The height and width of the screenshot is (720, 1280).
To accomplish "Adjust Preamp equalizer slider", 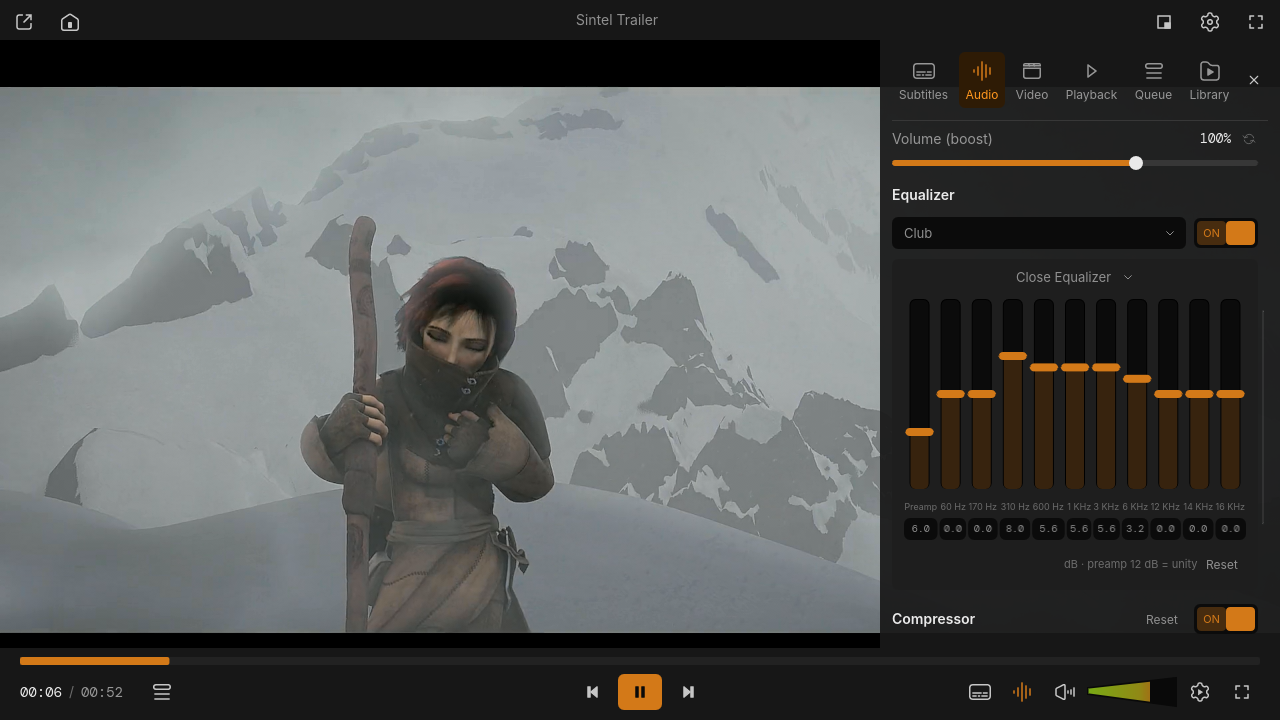I will coord(919,394).
